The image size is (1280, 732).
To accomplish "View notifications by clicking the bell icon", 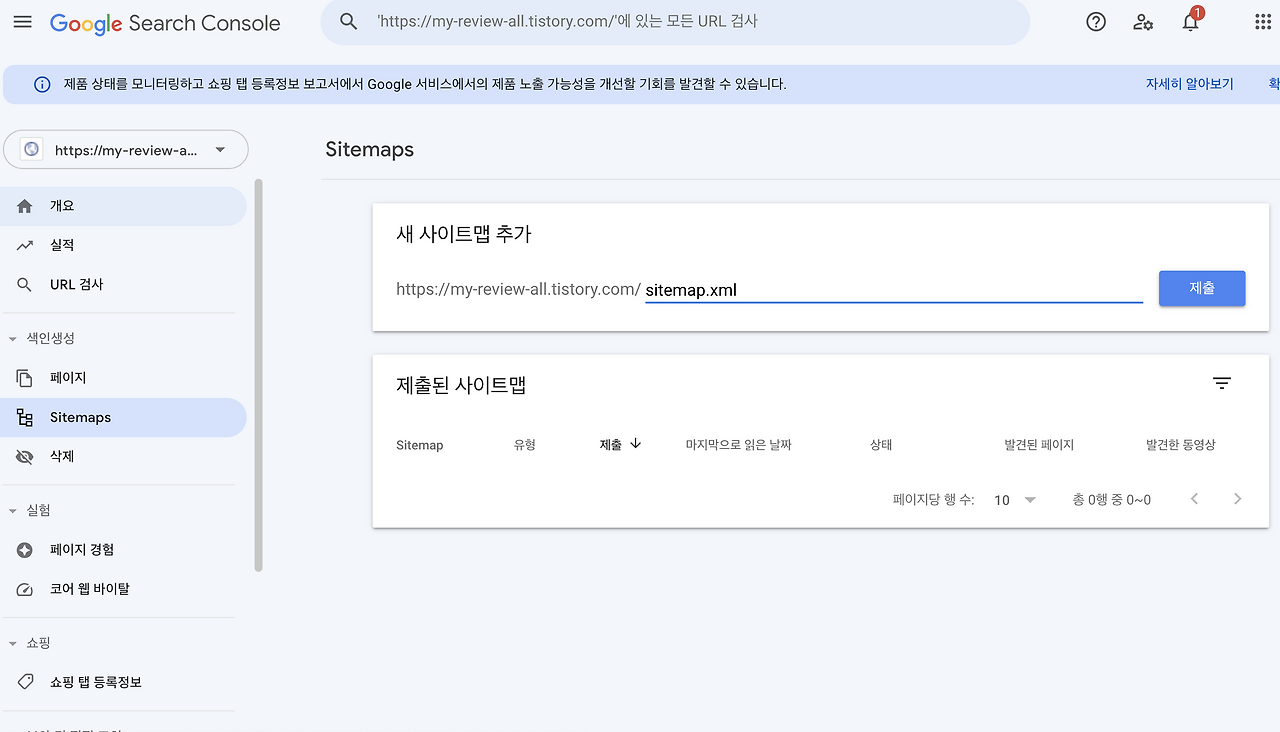I will pyautogui.click(x=1189, y=21).
